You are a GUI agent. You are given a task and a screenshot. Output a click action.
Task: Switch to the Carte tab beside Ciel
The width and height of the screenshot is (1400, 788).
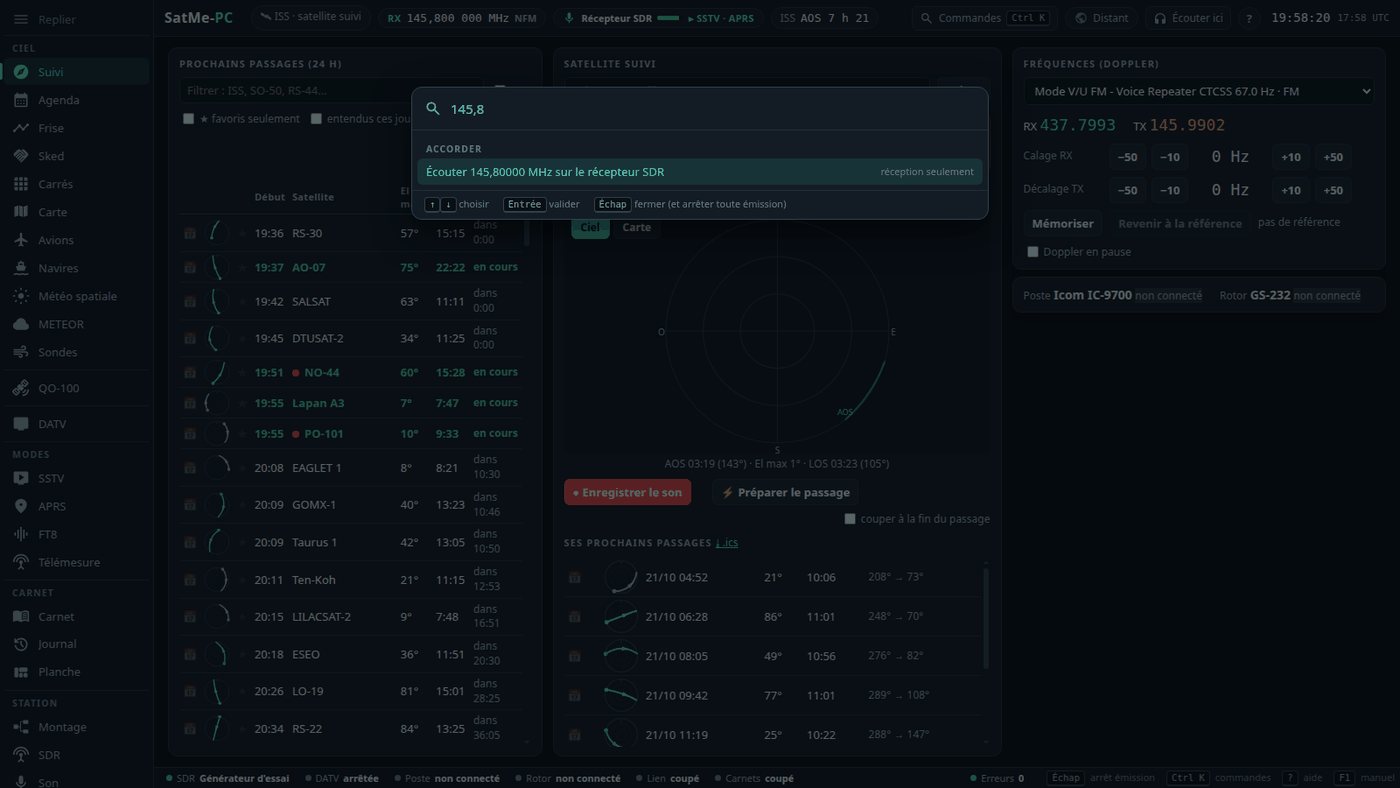(x=637, y=227)
